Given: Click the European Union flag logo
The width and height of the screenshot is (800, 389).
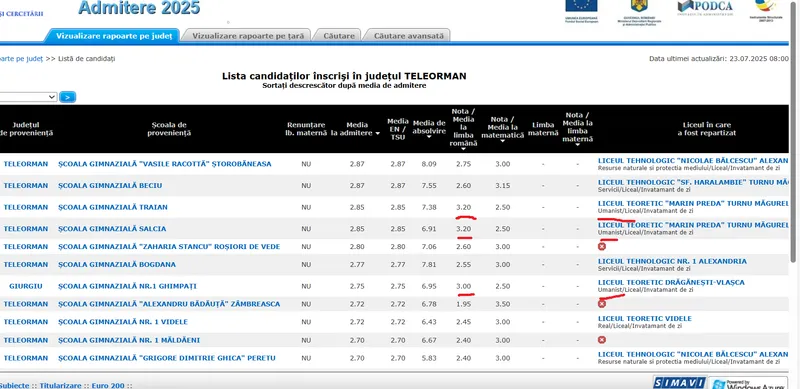Looking at the screenshot, I should (581, 10).
